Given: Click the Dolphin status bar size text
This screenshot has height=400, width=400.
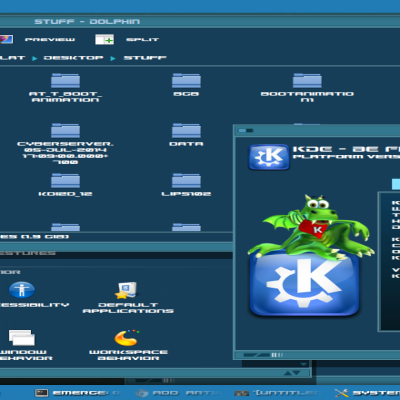Looking at the screenshot, I should (34, 237).
